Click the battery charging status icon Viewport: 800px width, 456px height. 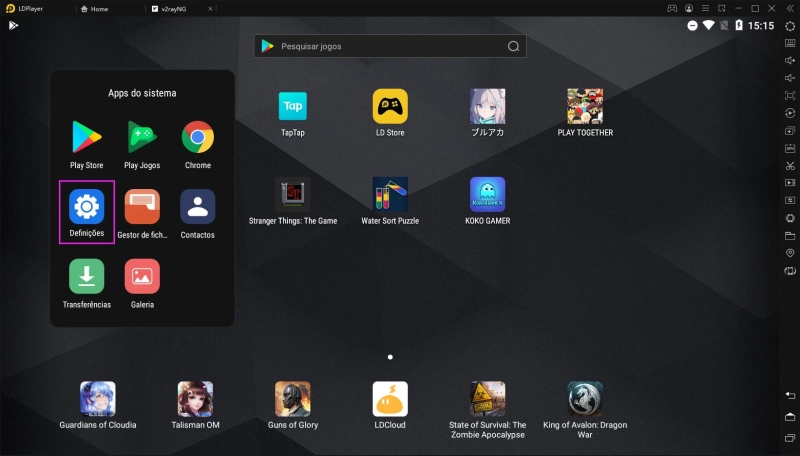[x=739, y=25]
